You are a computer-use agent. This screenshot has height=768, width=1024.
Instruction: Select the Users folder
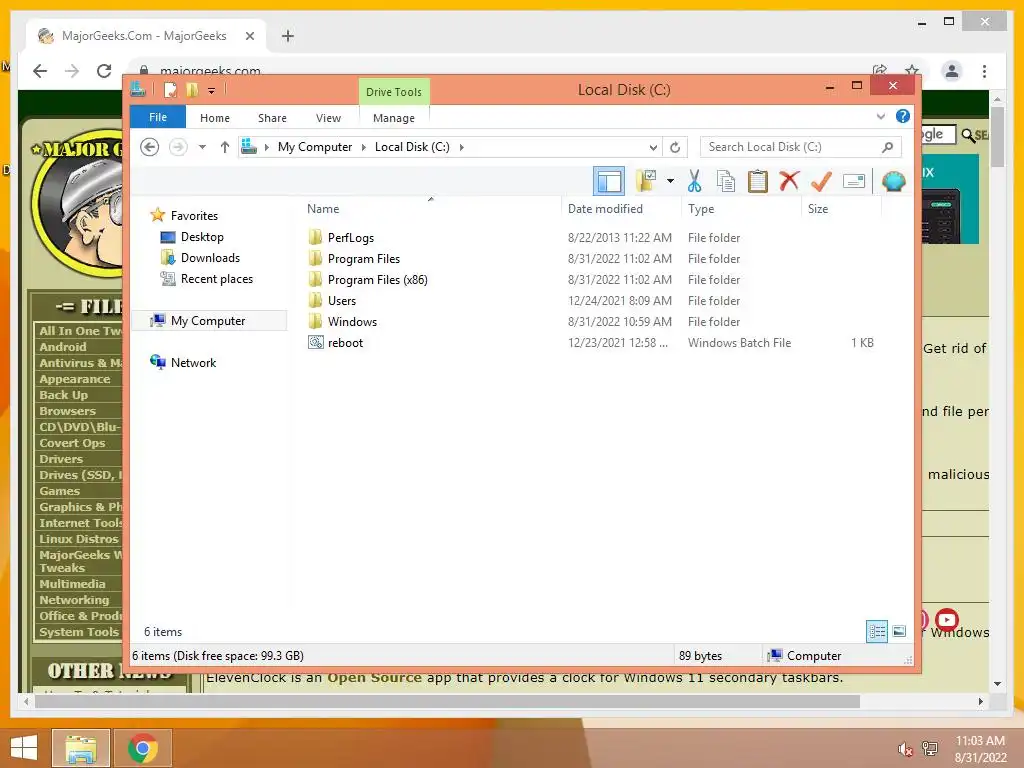(342, 300)
